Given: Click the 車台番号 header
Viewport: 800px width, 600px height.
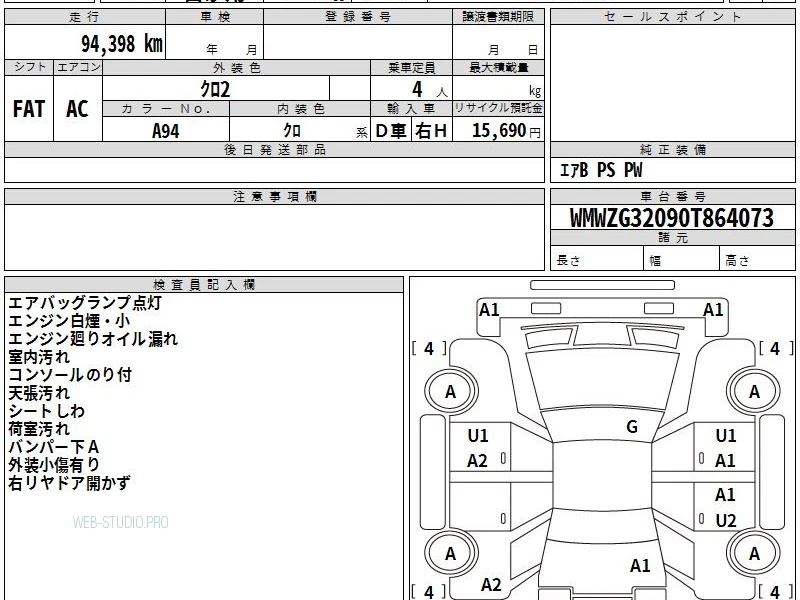Looking at the screenshot, I should tap(672, 196).
